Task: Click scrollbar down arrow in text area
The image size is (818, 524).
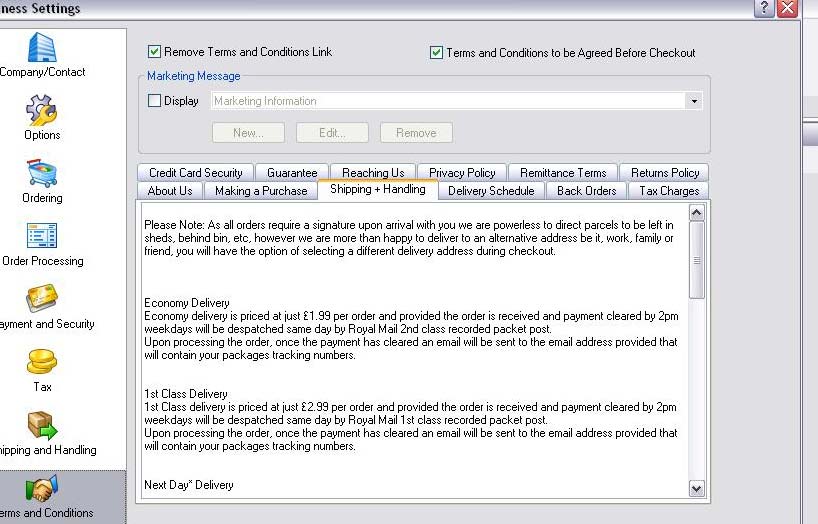Action: pos(697,489)
